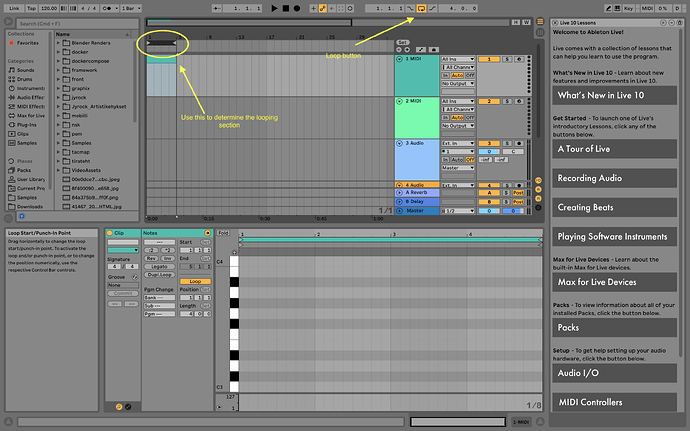
Task: Arm the 3 Audio track for recording
Action: (x=519, y=144)
